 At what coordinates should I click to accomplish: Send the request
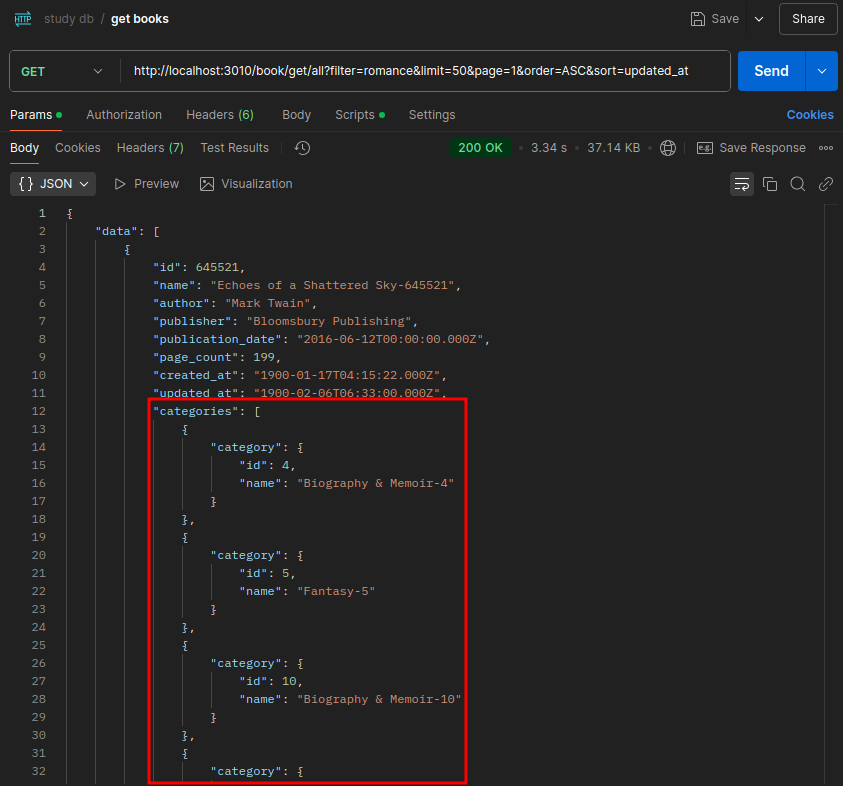pos(771,71)
